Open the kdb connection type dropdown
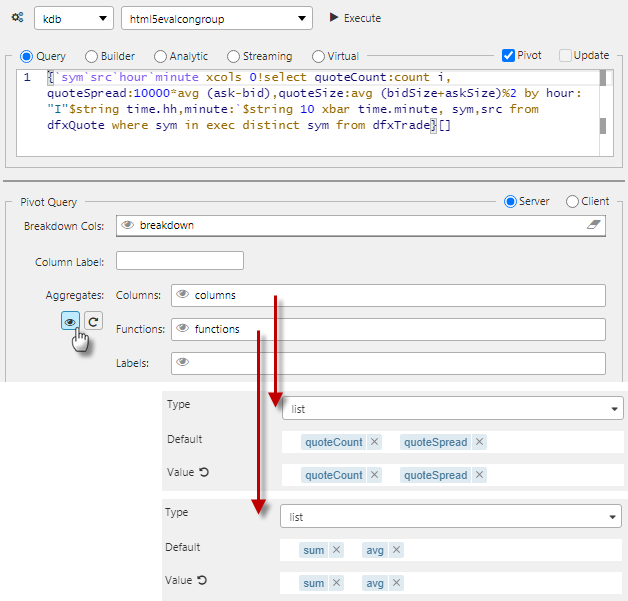The height and width of the screenshot is (601, 628). [73, 18]
